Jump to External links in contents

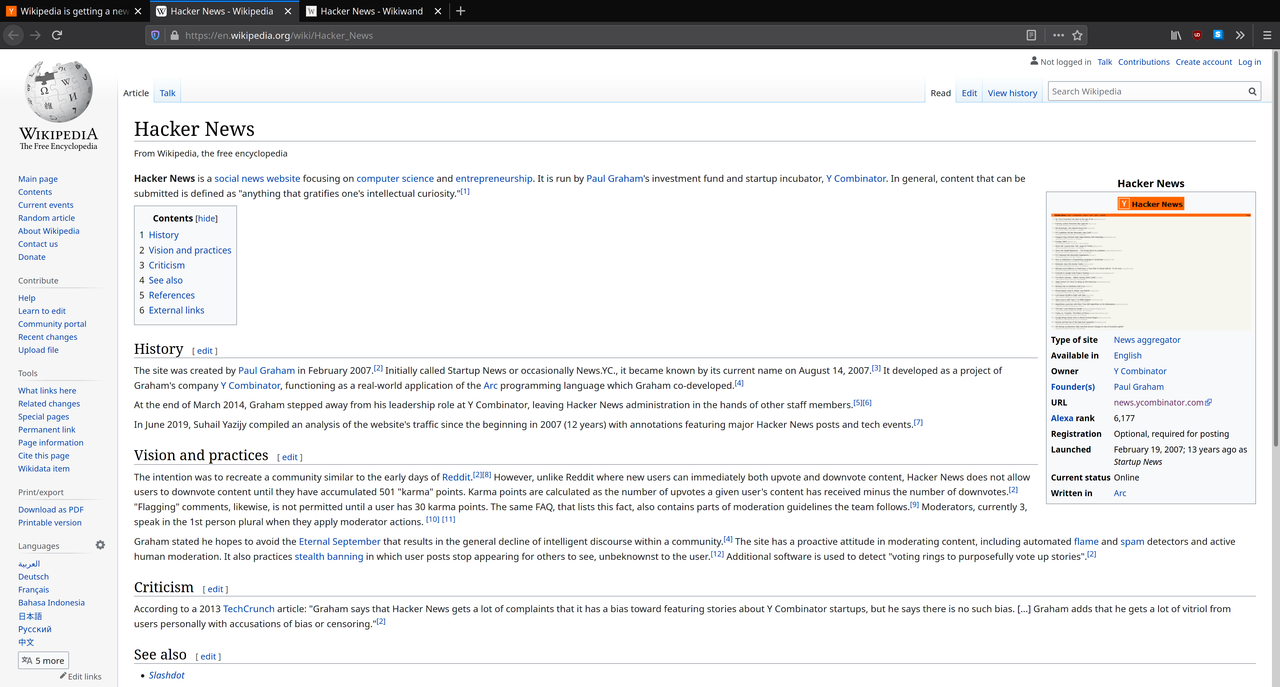coord(176,310)
